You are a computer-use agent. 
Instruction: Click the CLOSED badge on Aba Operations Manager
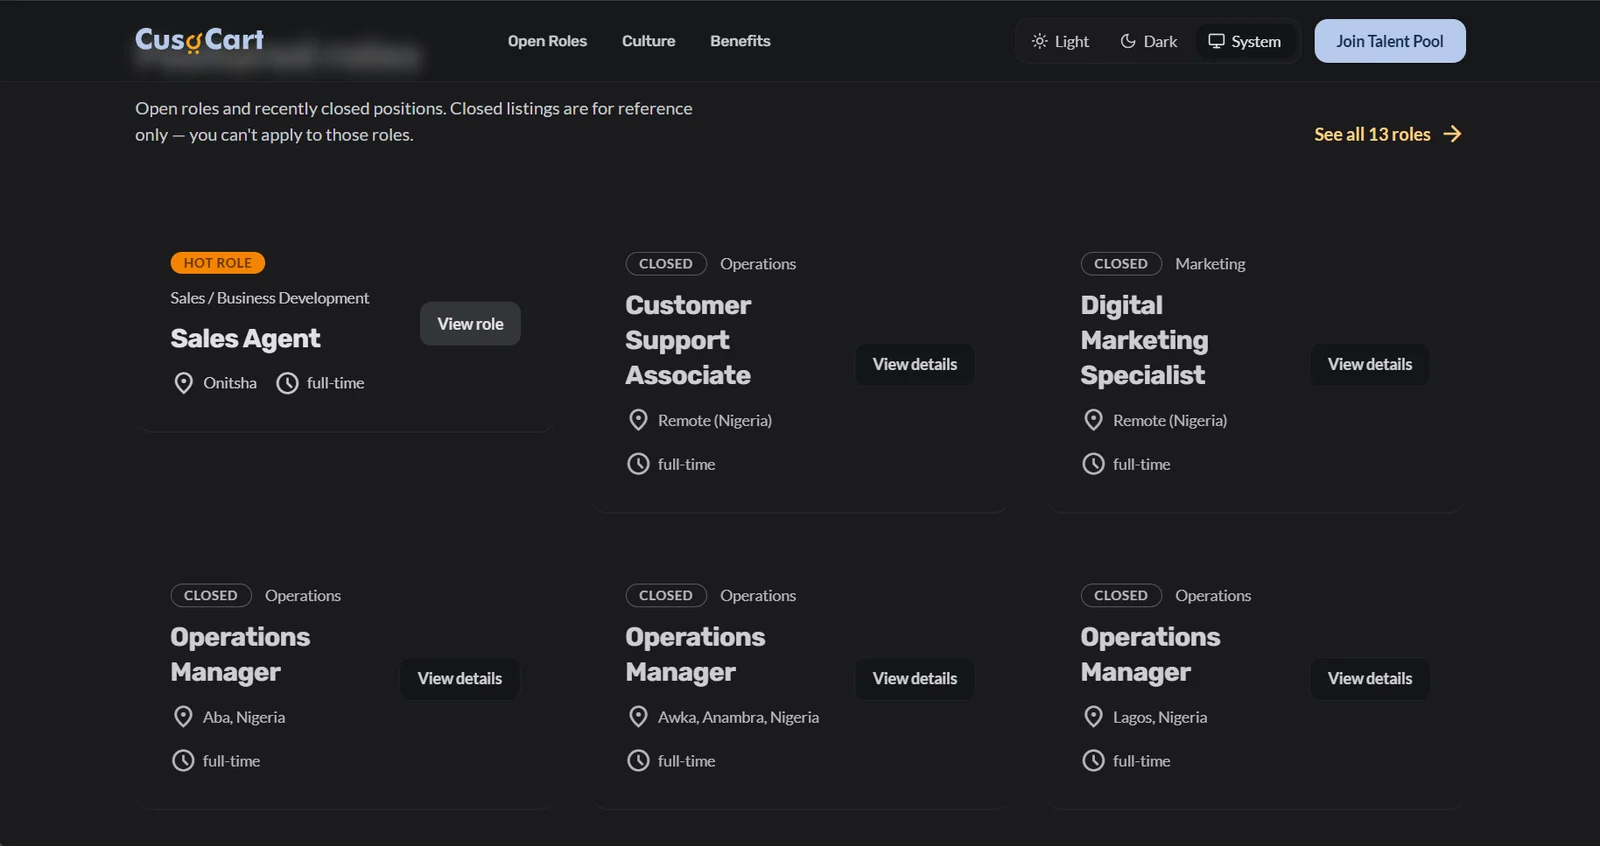pyautogui.click(x=211, y=596)
